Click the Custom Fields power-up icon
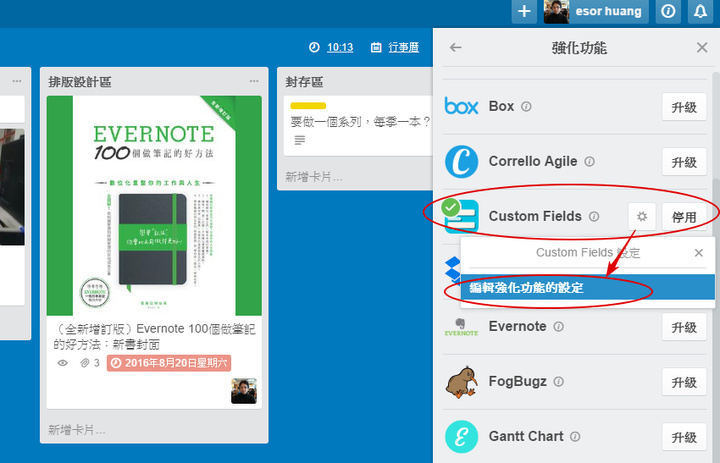The height and width of the screenshot is (463, 720). click(461, 216)
